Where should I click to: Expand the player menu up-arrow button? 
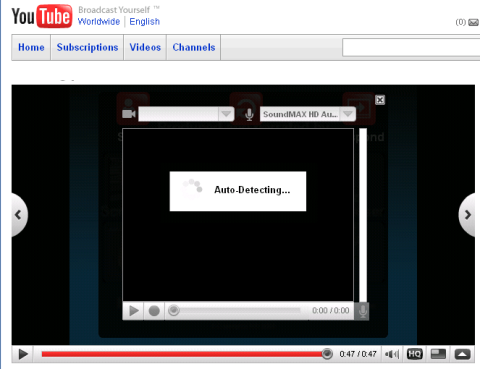(x=462, y=354)
